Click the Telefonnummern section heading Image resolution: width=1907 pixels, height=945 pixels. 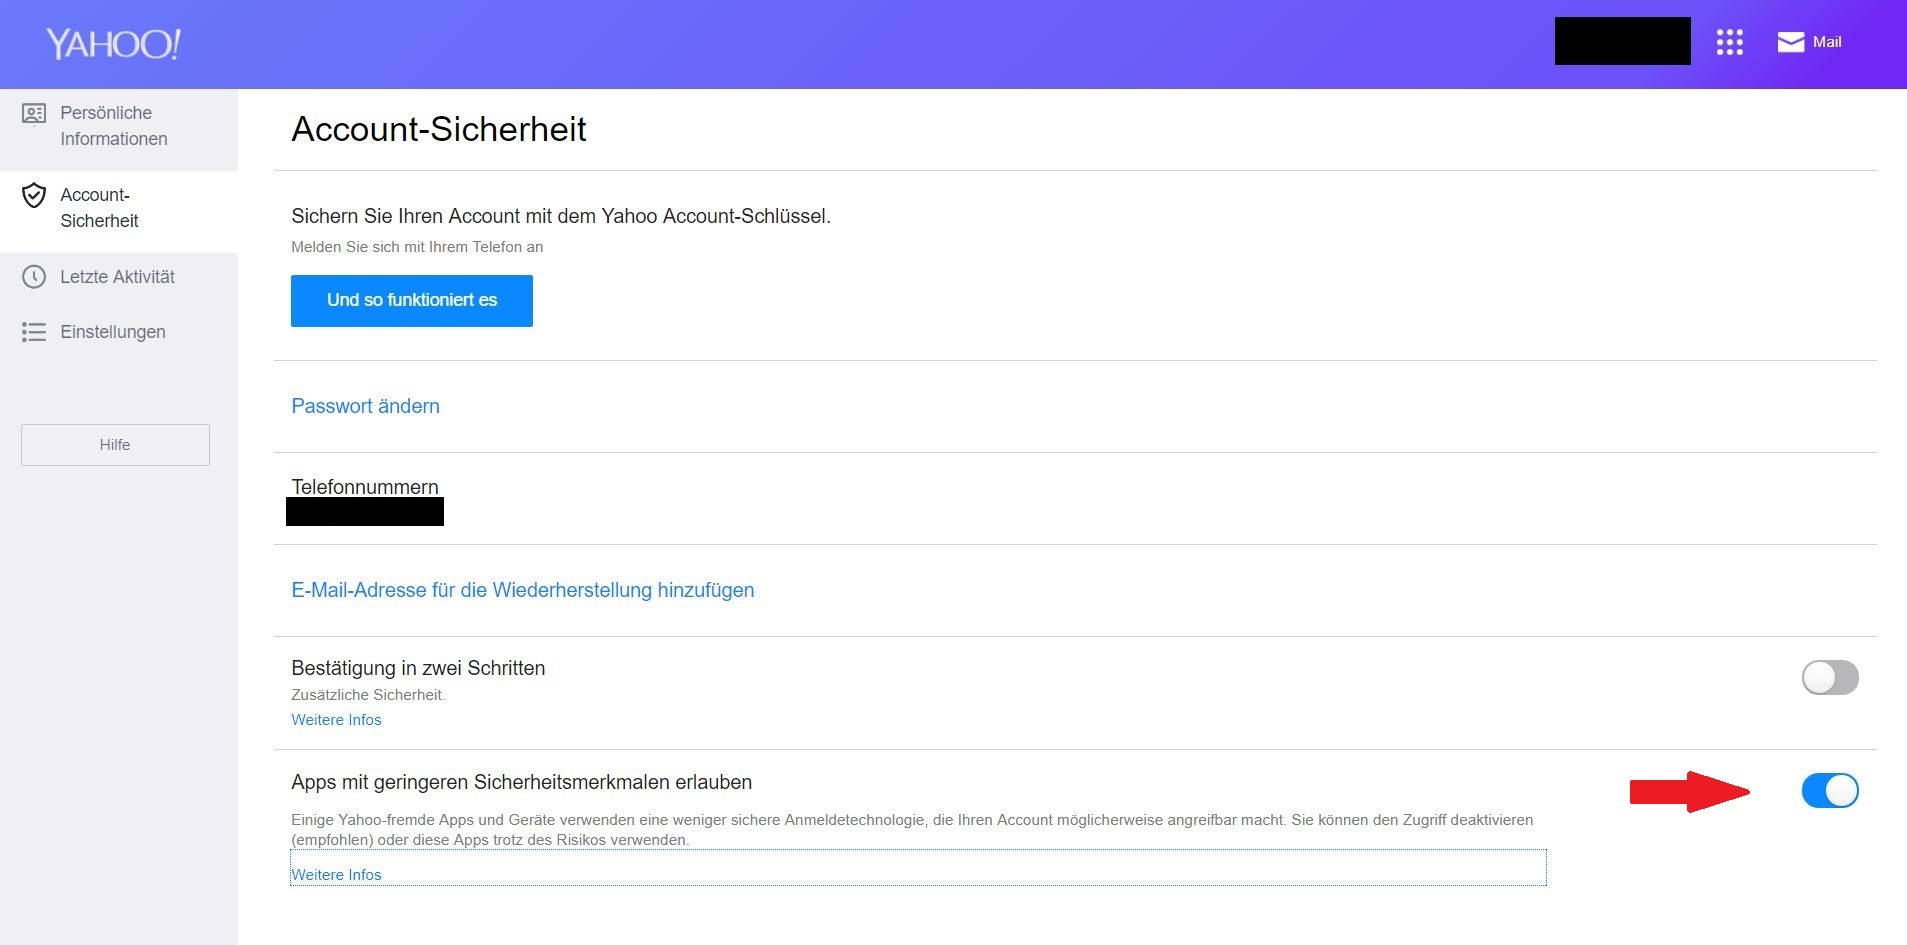pos(364,487)
